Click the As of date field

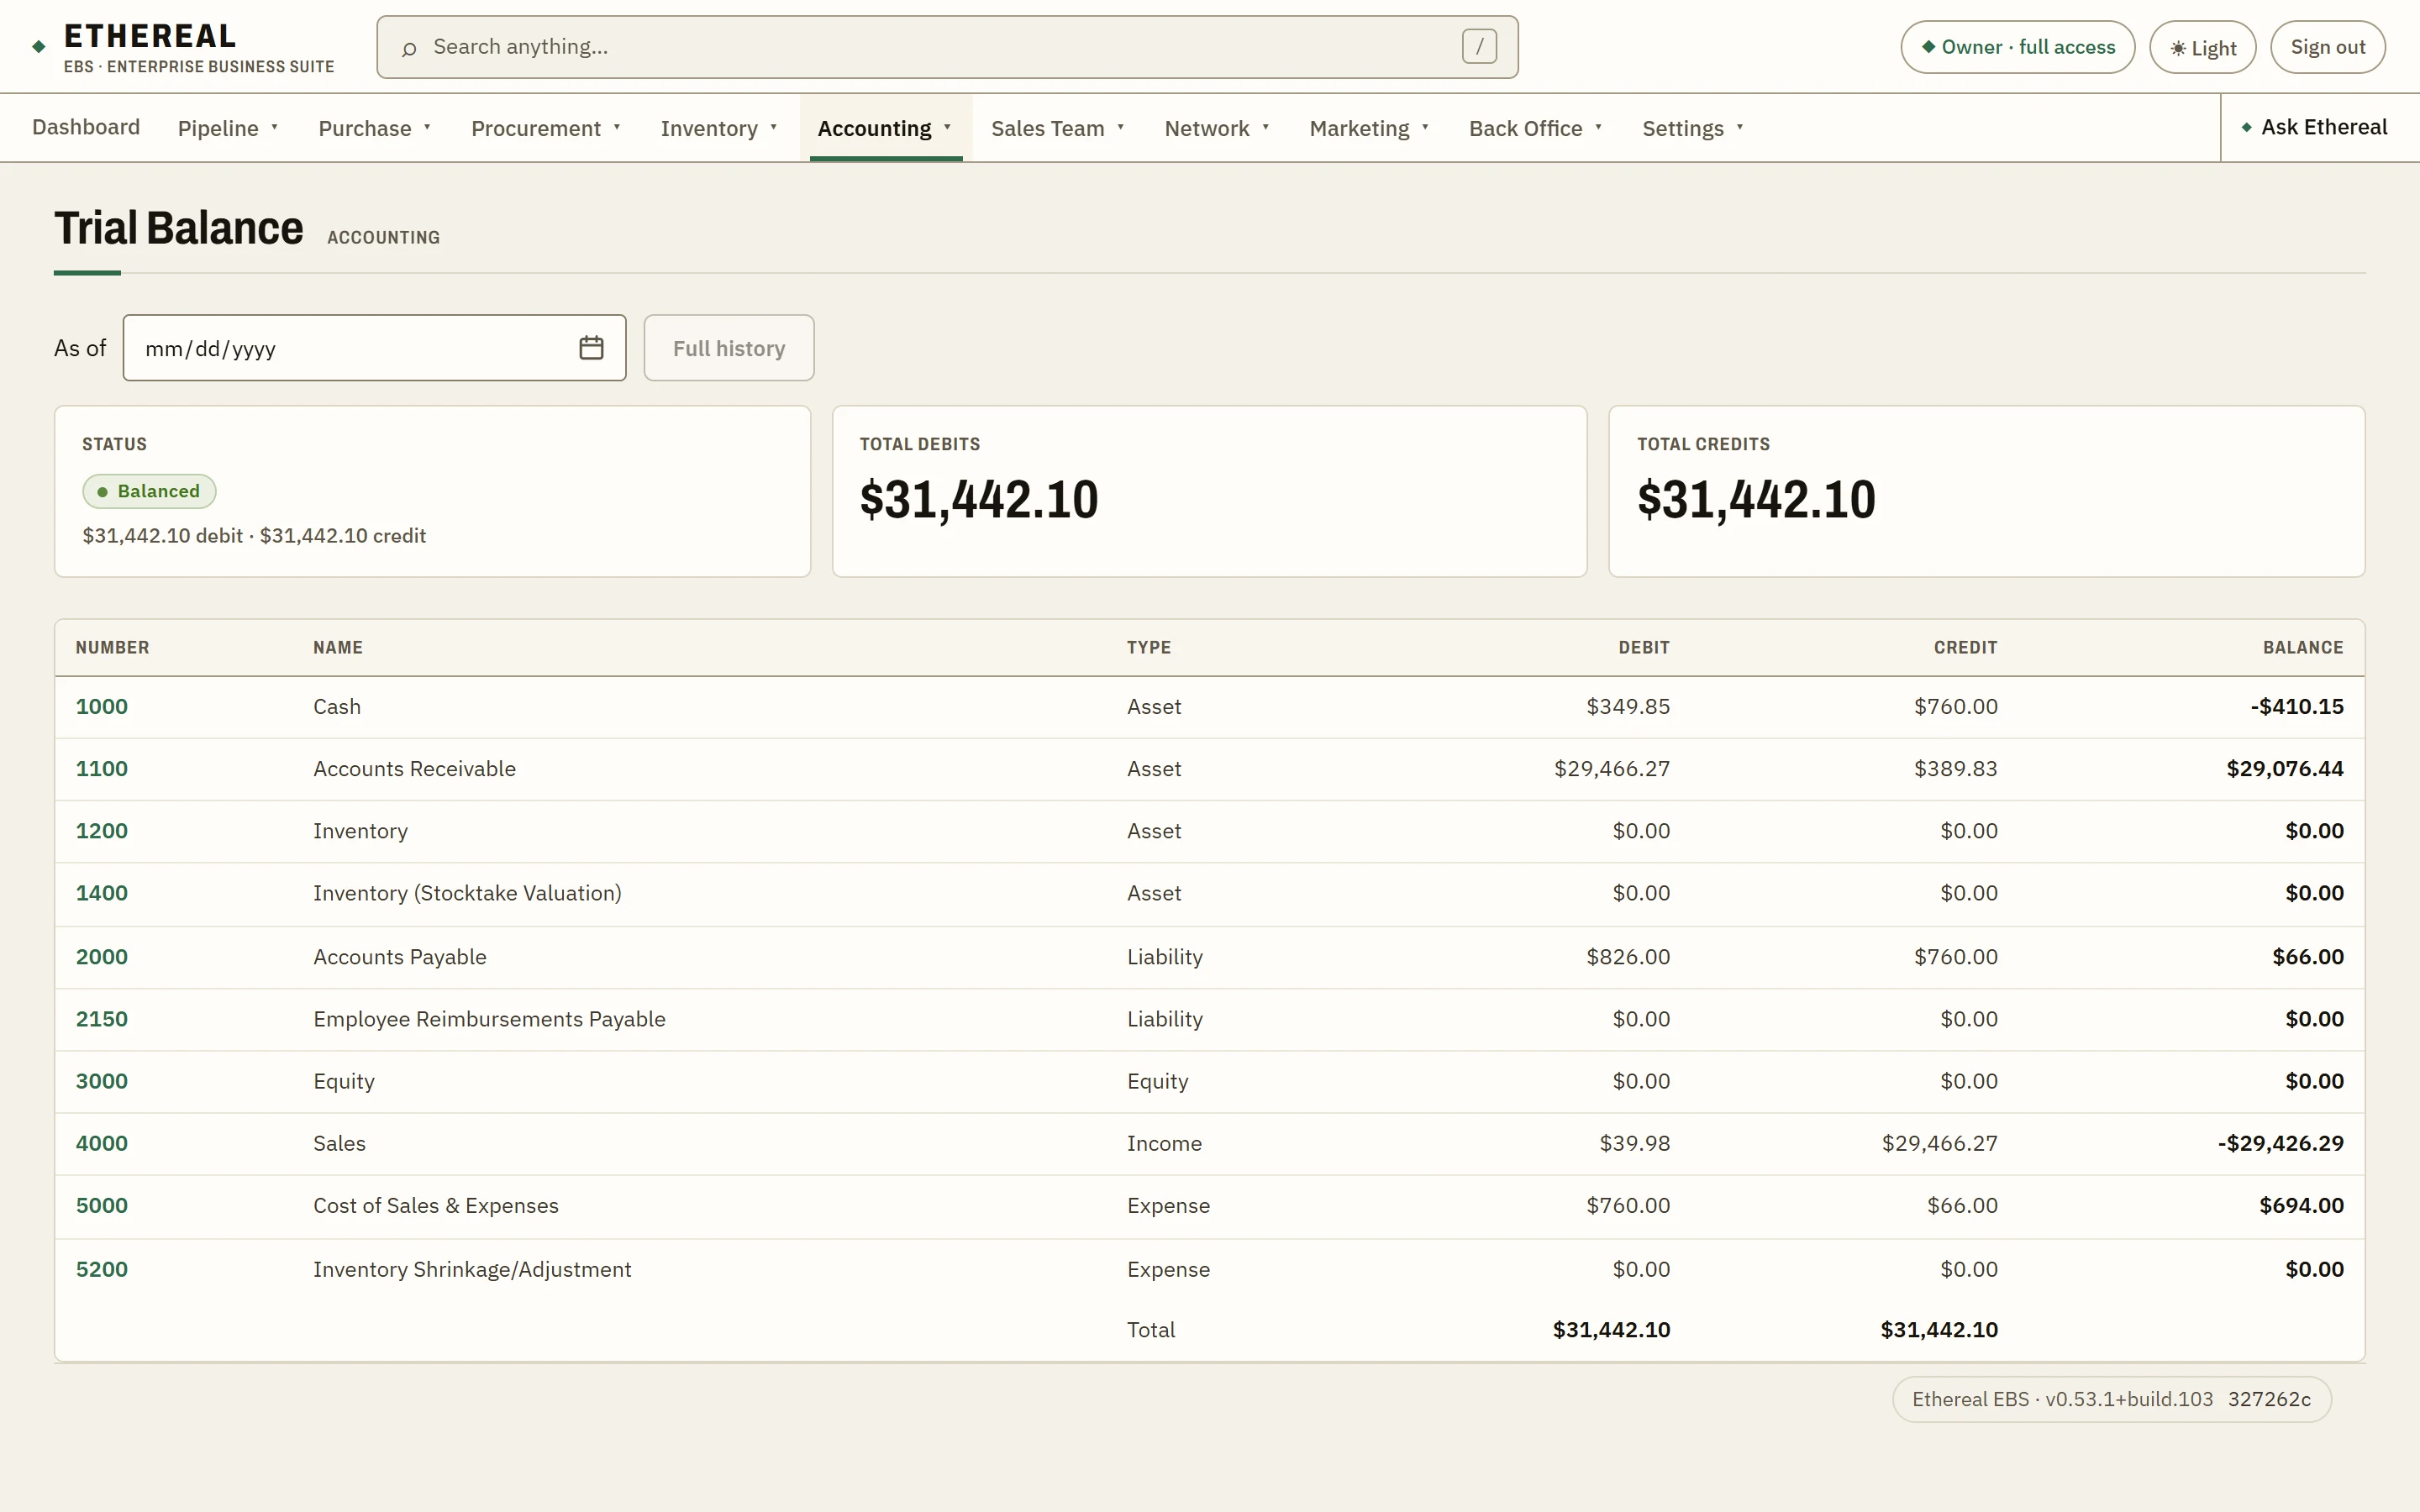pyautogui.click(x=374, y=348)
